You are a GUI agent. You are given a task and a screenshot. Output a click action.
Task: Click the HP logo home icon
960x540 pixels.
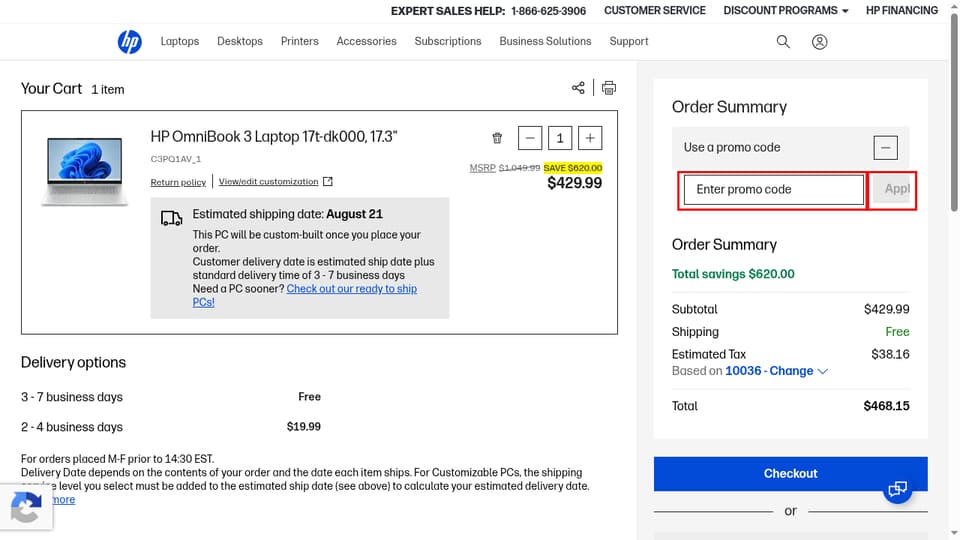(x=129, y=42)
